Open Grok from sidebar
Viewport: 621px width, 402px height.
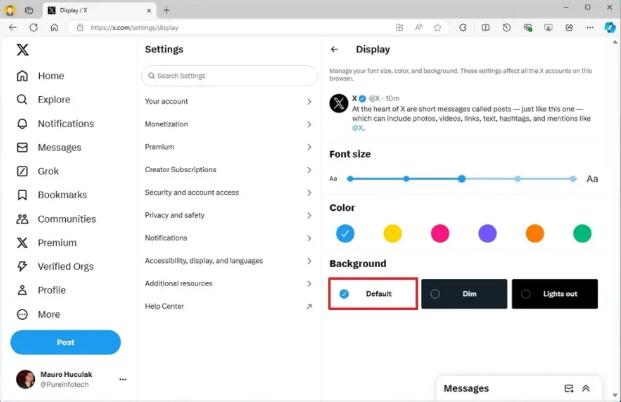[x=37, y=171]
